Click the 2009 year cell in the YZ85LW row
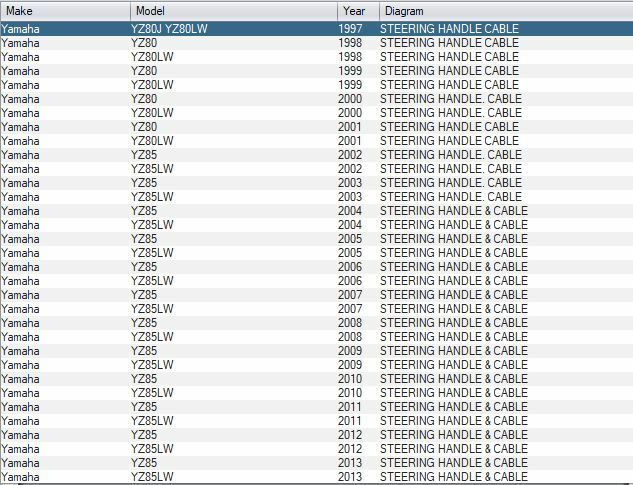This screenshot has height=485, width=633. coord(350,365)
